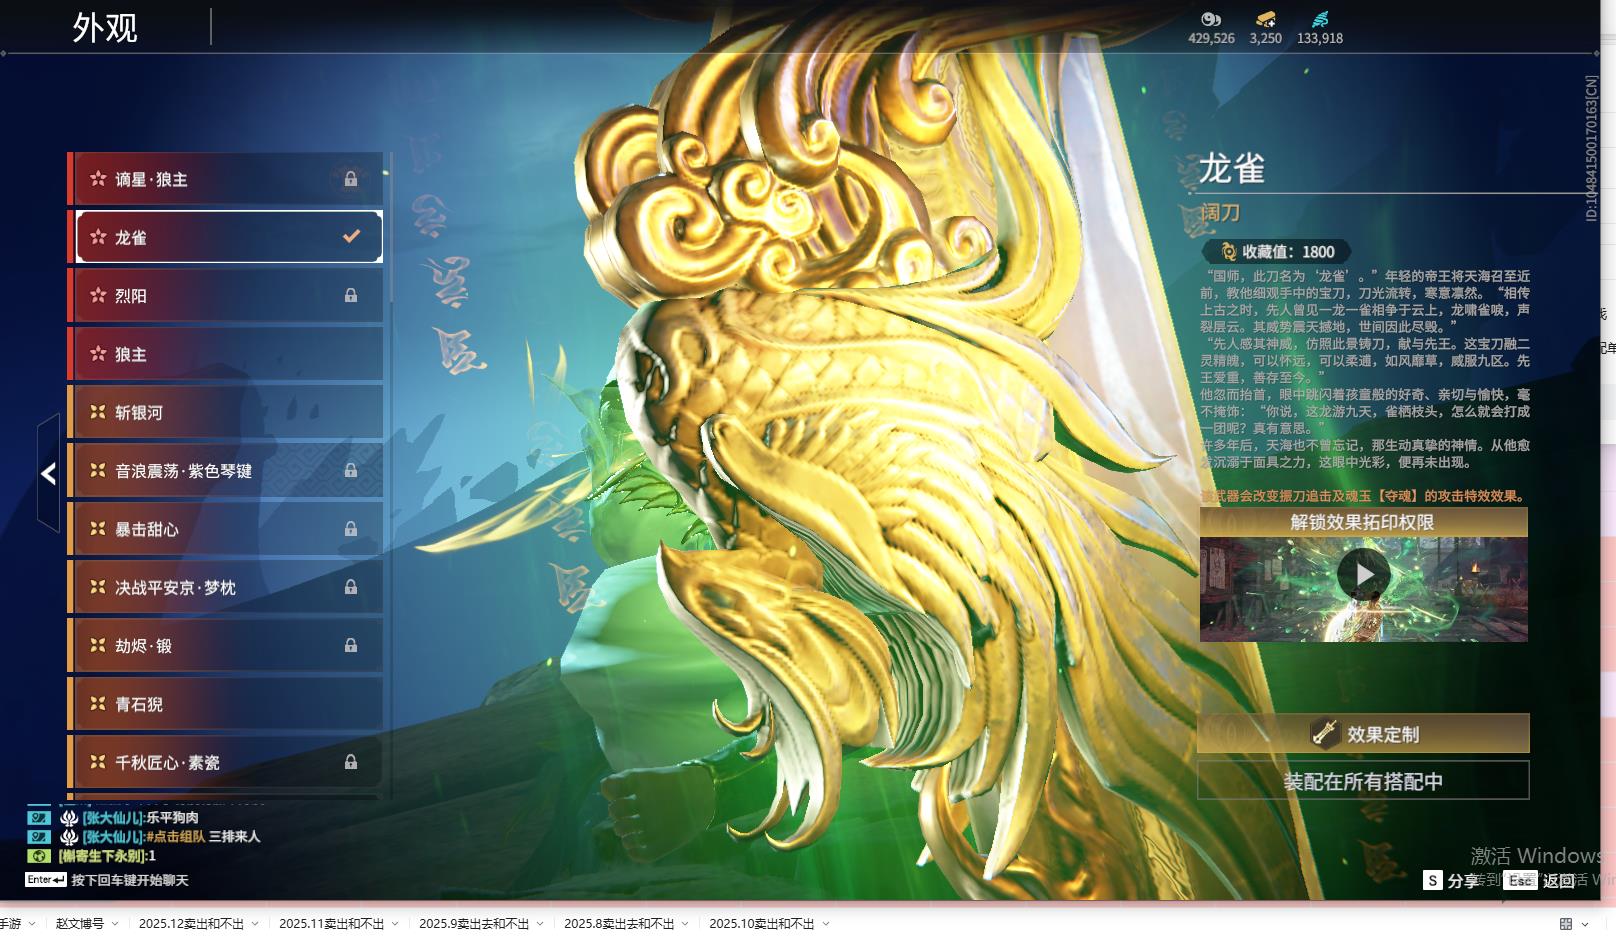
Task: Select the 暴击甜心 skin name
Action: point(147,529)
